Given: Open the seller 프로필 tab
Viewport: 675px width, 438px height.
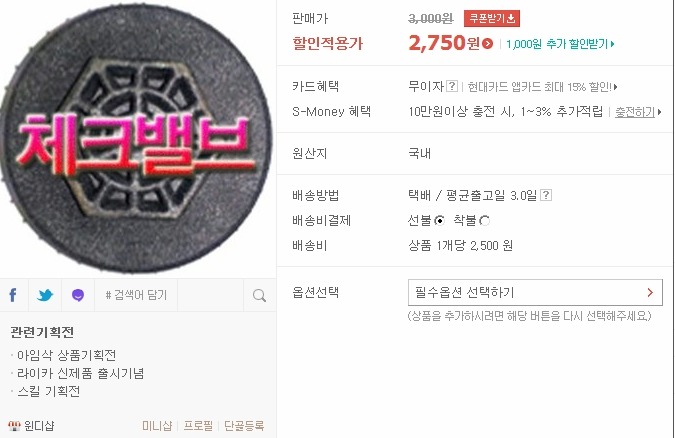Looking at the screenshot, I should click(x=198, y=426).
